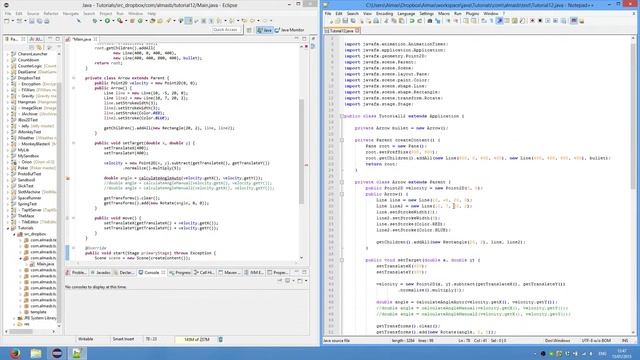Open the Notepad++ Language menu

406,13
